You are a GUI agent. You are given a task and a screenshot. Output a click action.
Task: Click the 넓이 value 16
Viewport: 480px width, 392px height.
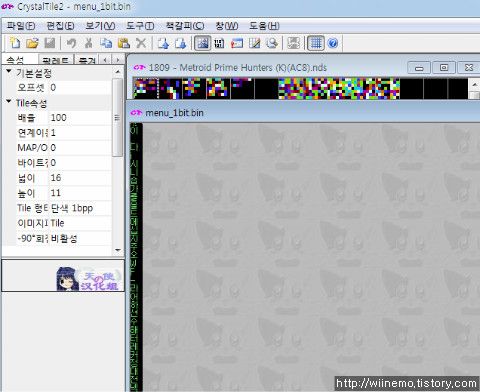[80, 178]
